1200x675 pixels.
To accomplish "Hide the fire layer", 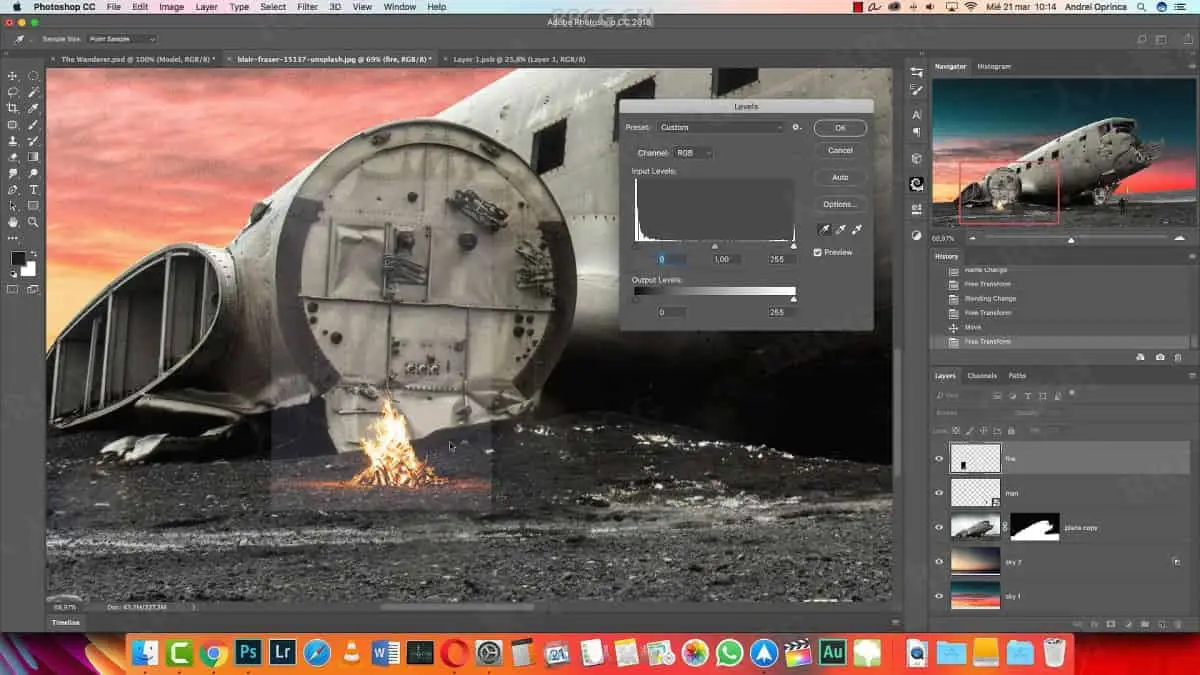I will pyautogui.click(x=938, y=459).
